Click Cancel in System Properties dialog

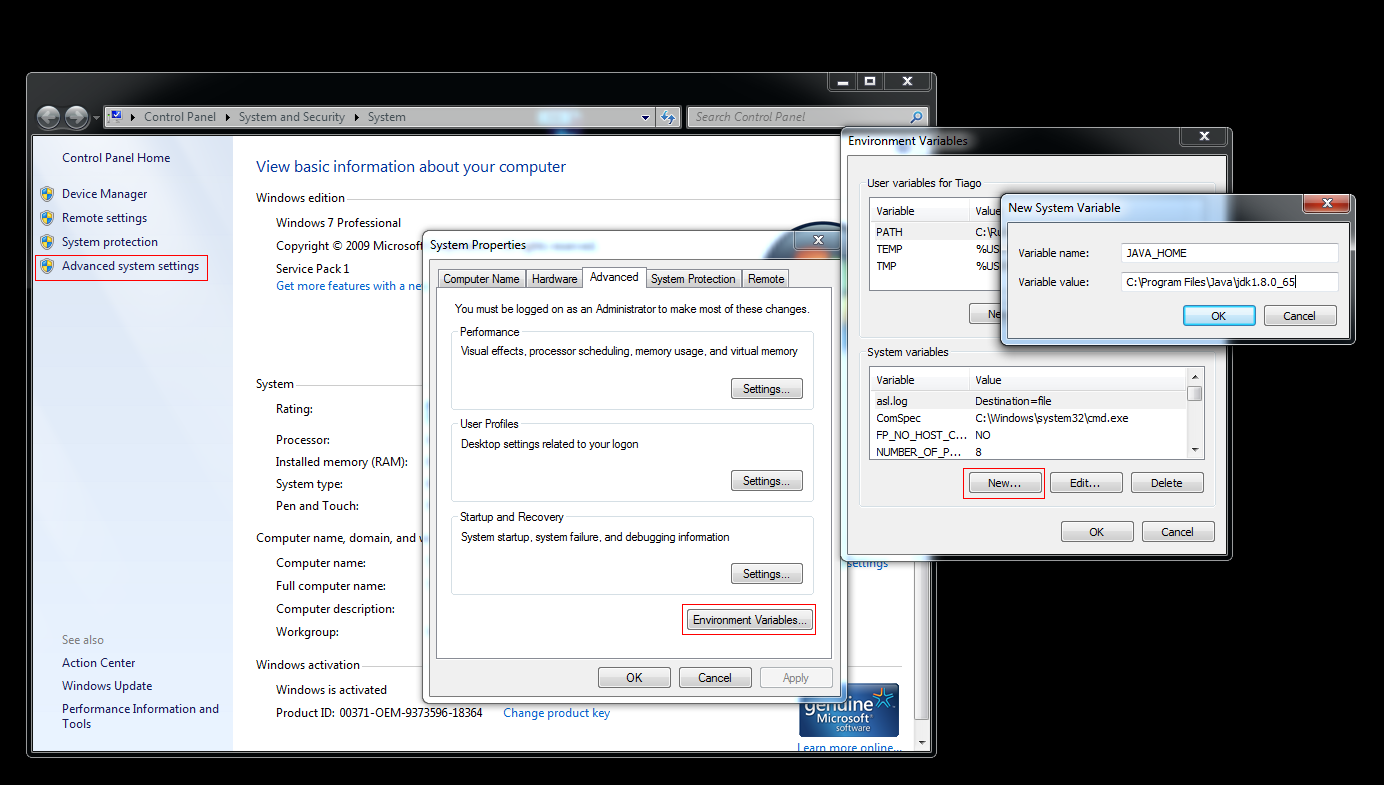point(715,678)
